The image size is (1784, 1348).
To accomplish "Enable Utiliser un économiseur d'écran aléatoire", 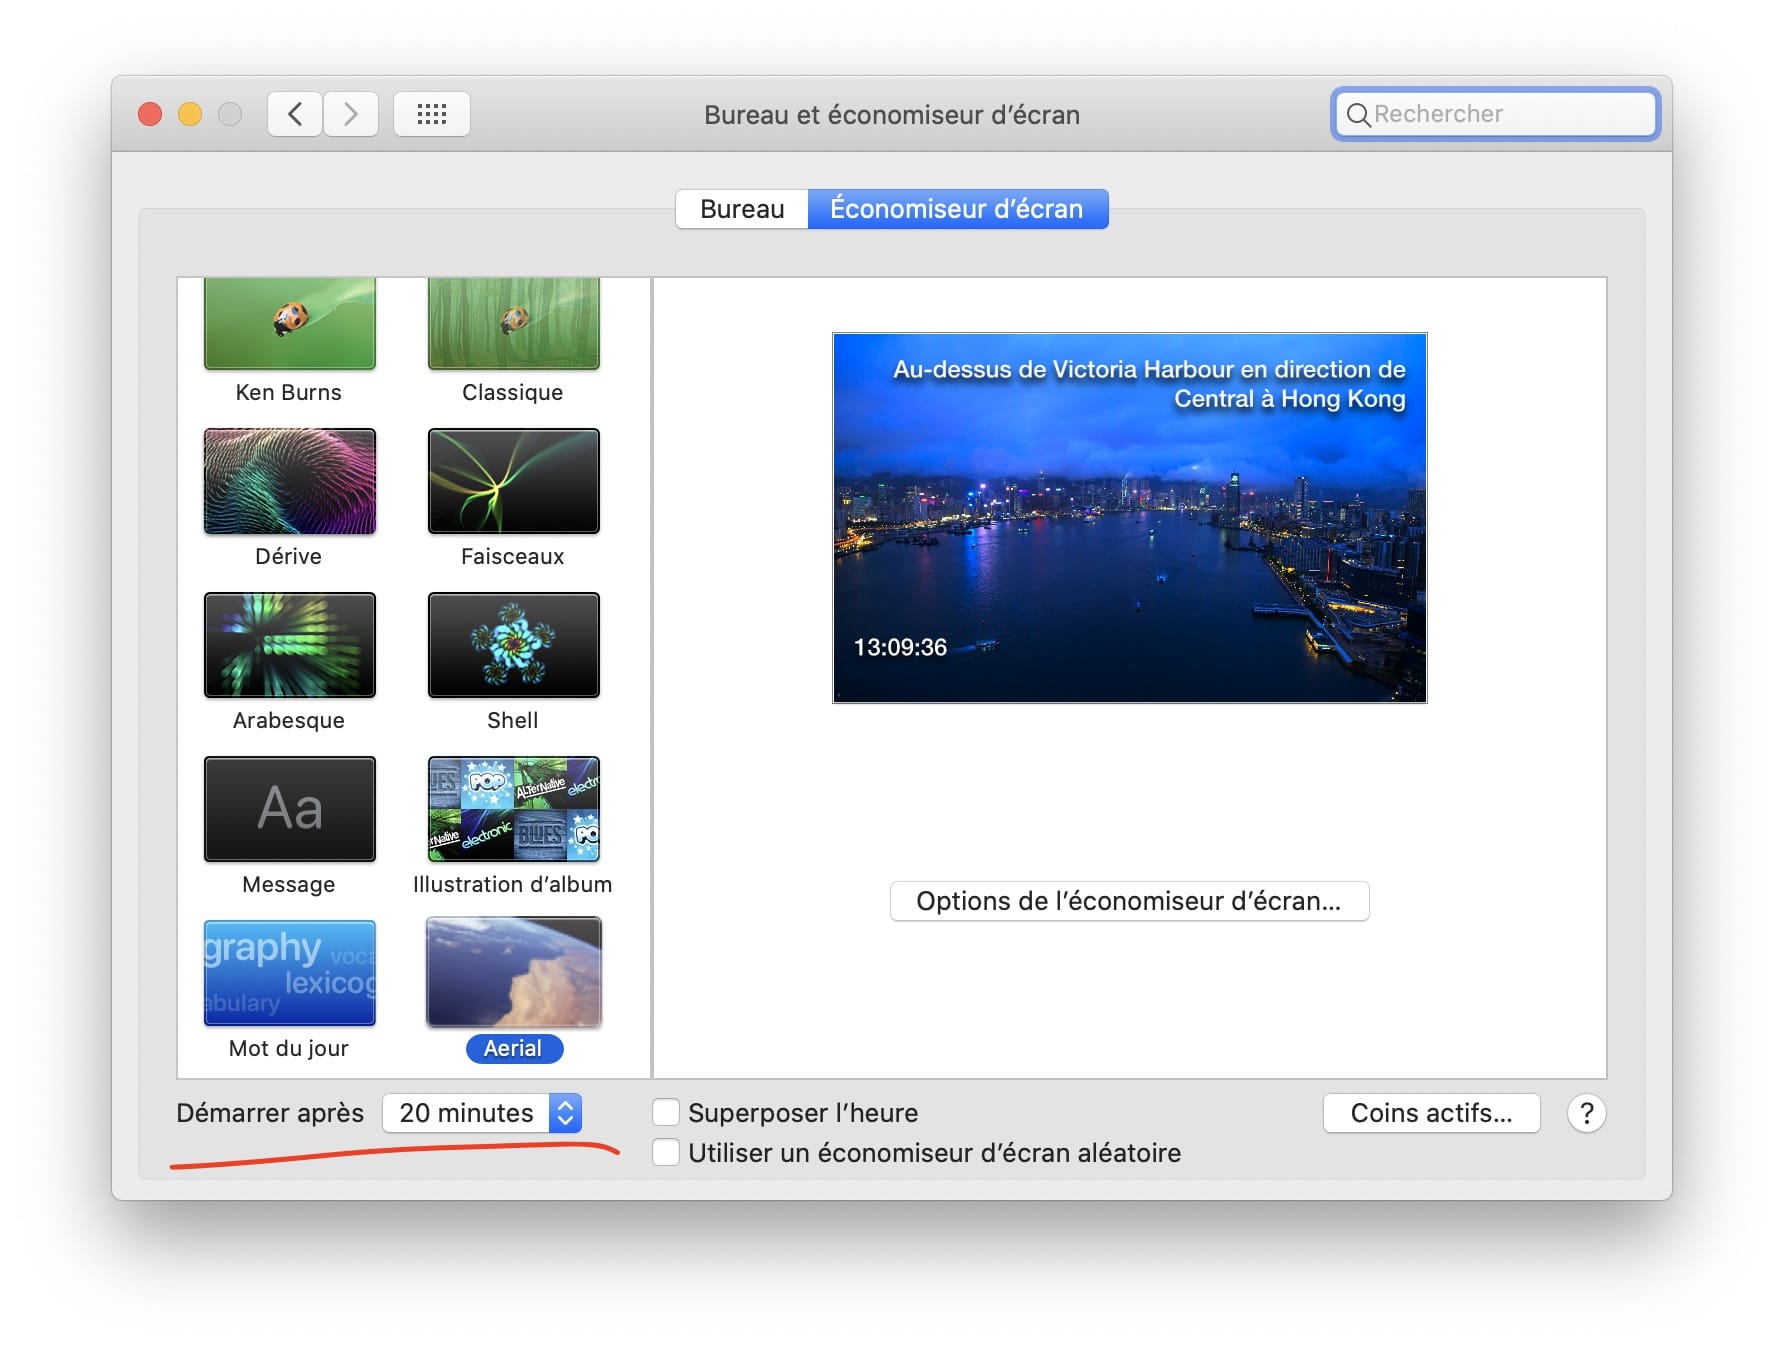I will pyautogui.click(x=666, y=1153).
